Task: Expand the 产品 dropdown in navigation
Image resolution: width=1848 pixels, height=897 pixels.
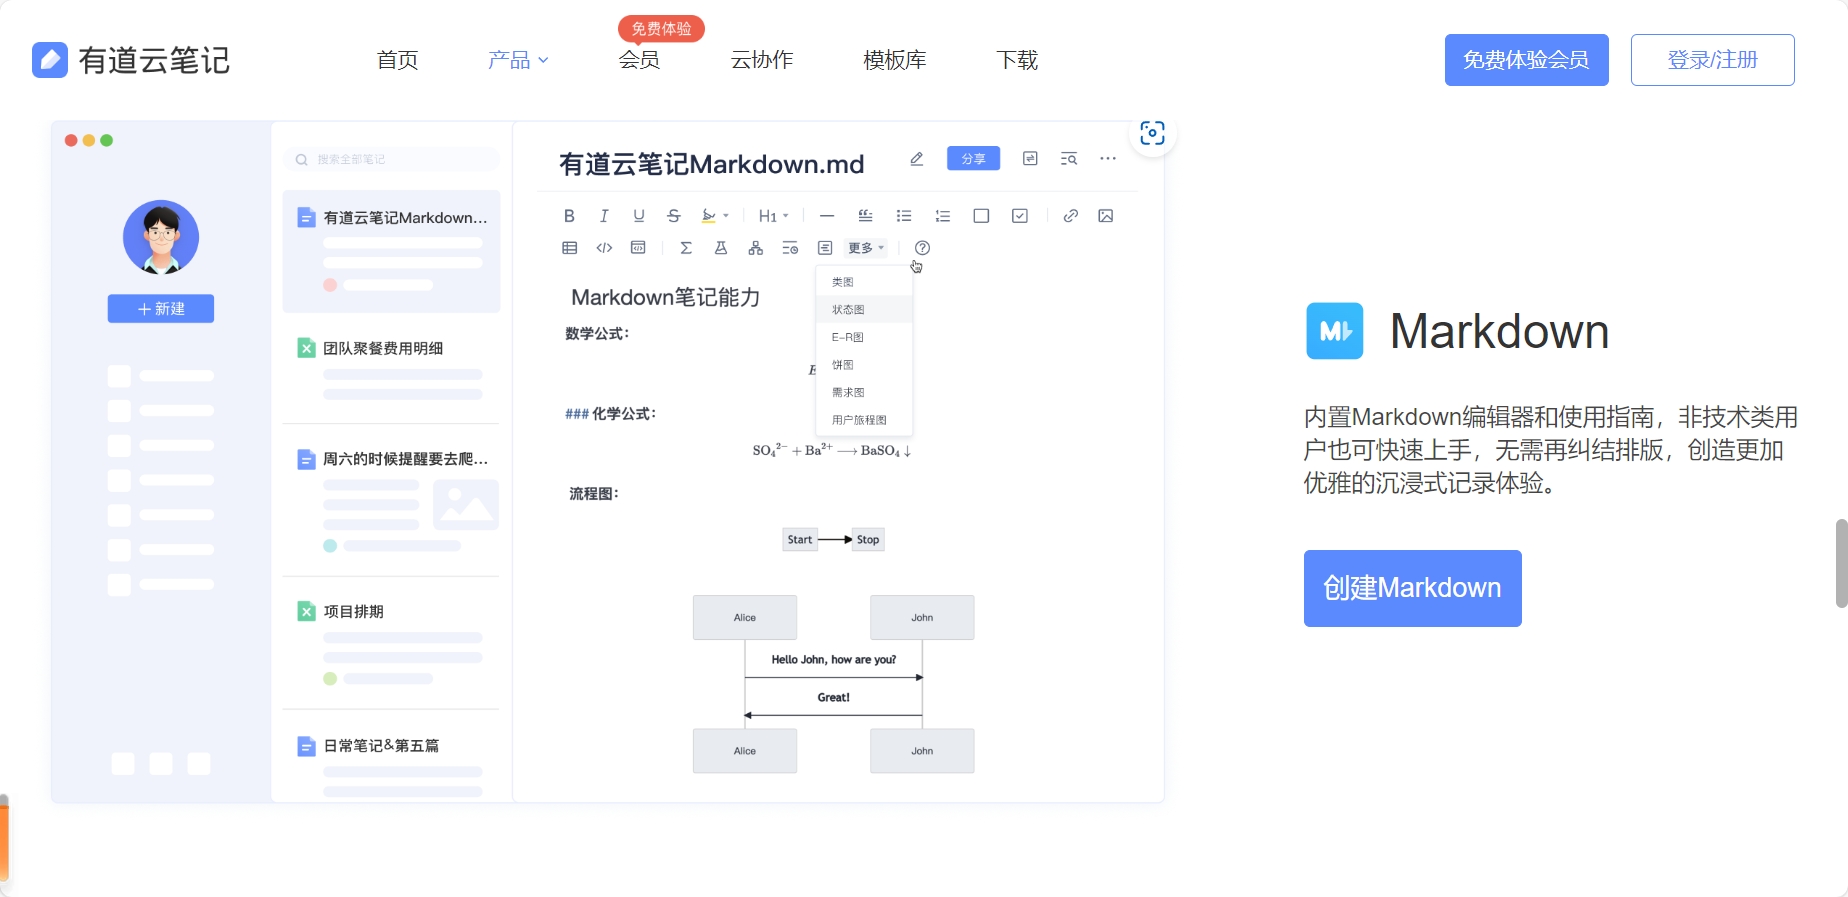Action: 518,60
